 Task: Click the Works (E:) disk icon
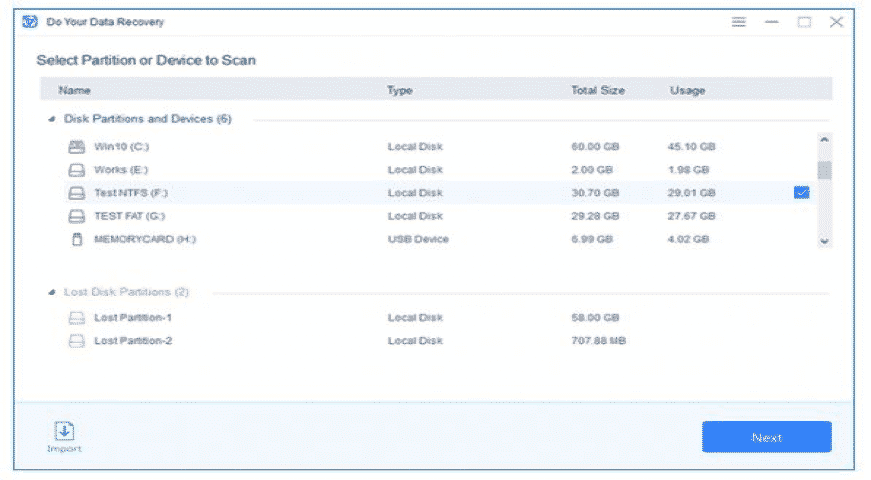77,170
